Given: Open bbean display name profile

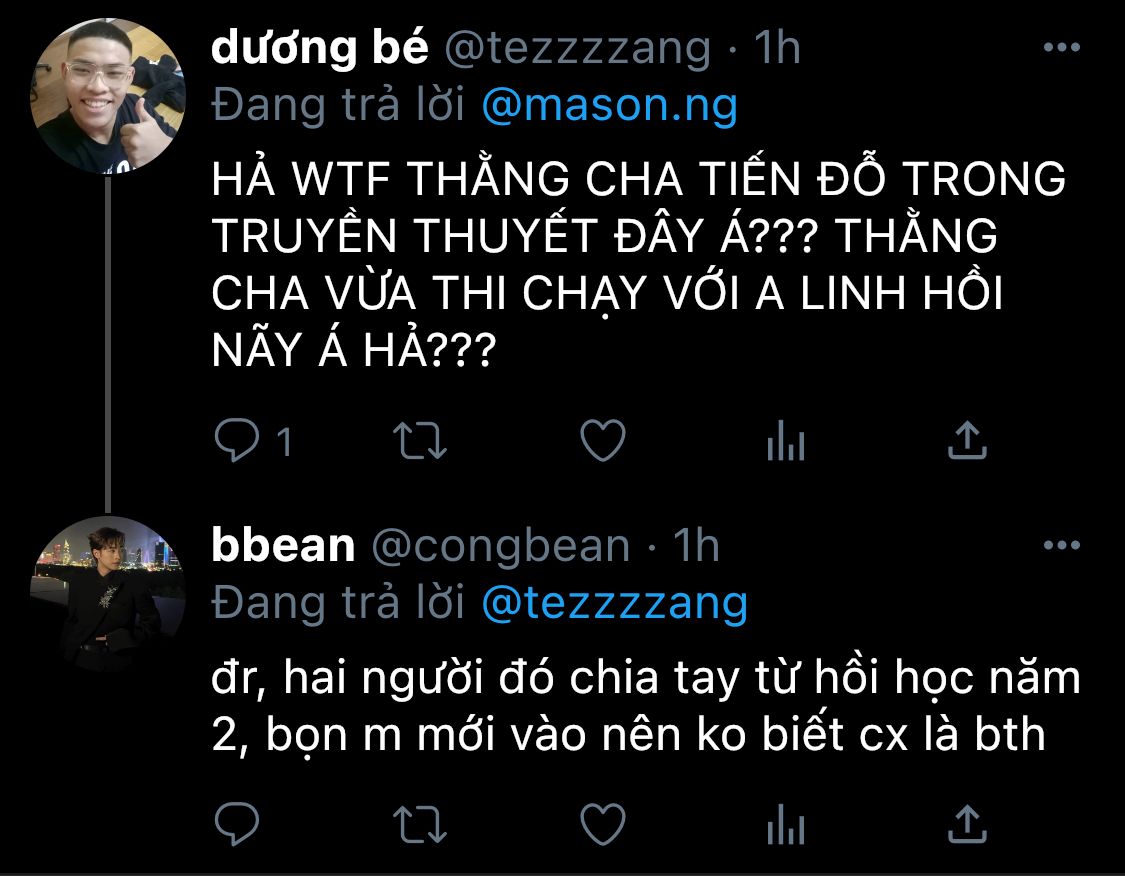Looking at the screenshot, I should (x=283, y=545).
